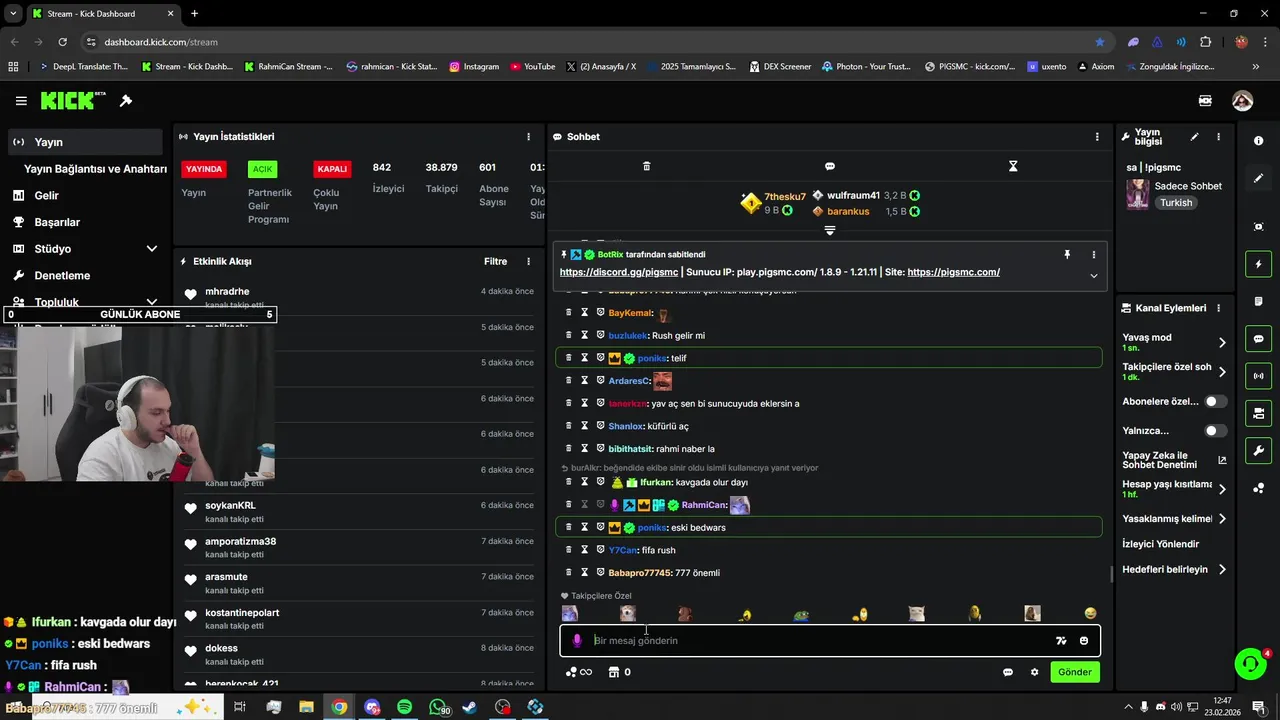The width and height of the screenshot is (1280, 720).
Task: Open Yayın İstatistikleri three-dot menu
Action: pyautogui.click(x=528, y=137)
